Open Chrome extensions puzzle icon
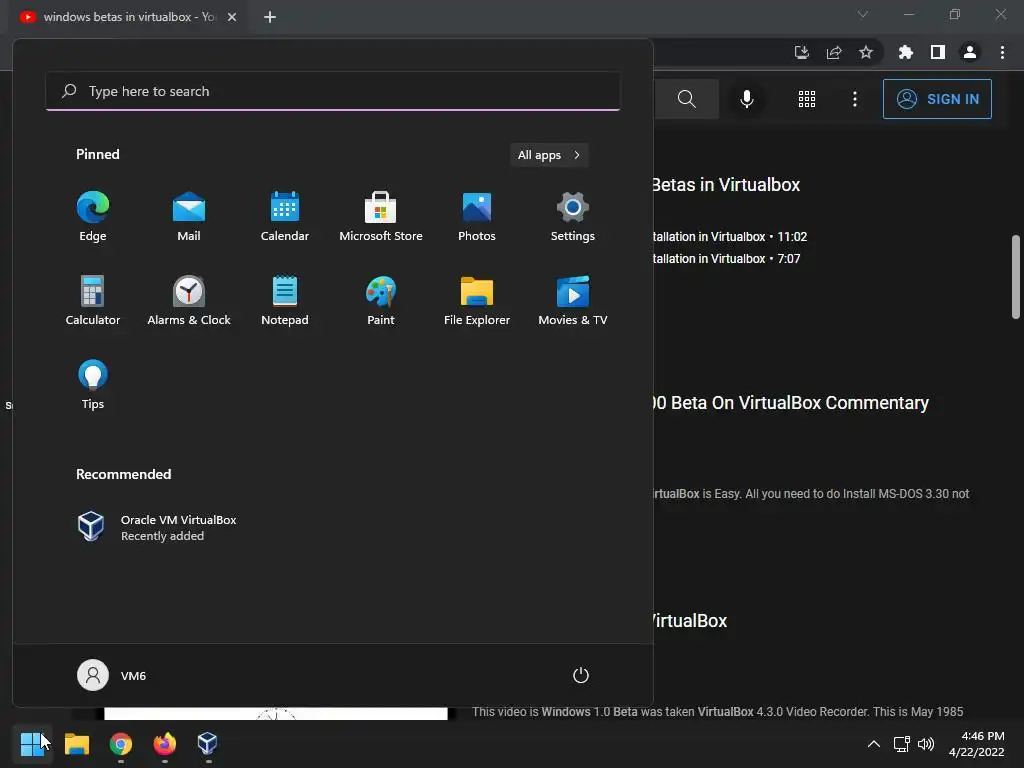Image resolution: width=1024 pixels, height=768 pixels. pyautogui.click(x=906, y=52)
